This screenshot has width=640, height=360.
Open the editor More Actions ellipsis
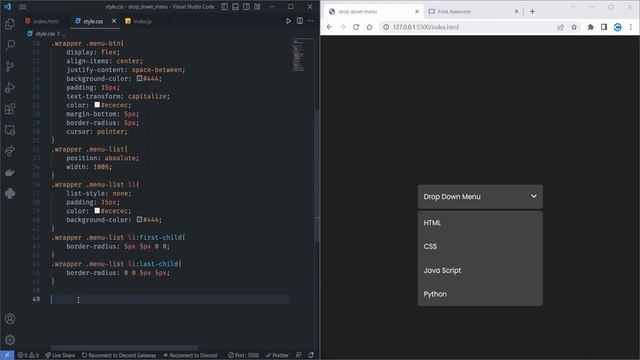coord(311,21)
